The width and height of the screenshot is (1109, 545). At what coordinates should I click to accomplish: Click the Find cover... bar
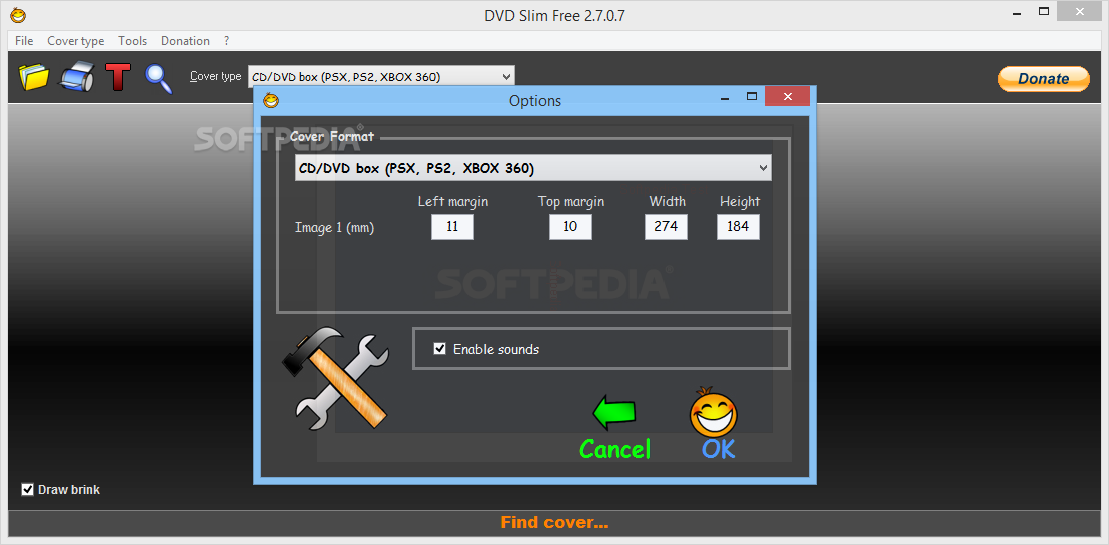pos(554,523)
